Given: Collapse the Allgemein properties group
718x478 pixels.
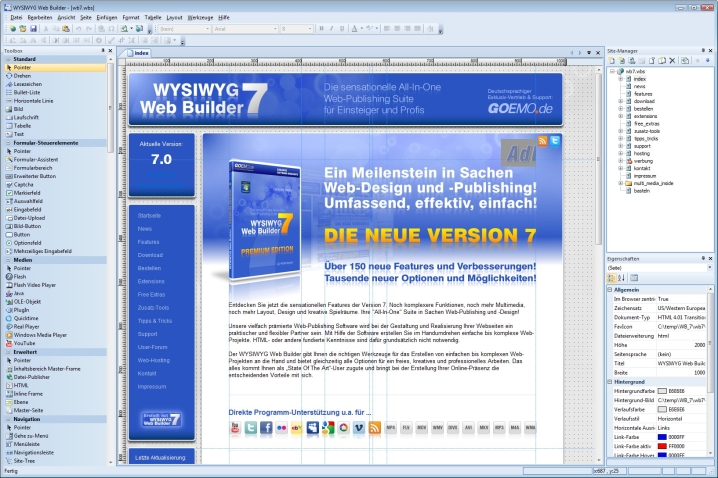Looking at the screenshot, I should coord(611,290).
